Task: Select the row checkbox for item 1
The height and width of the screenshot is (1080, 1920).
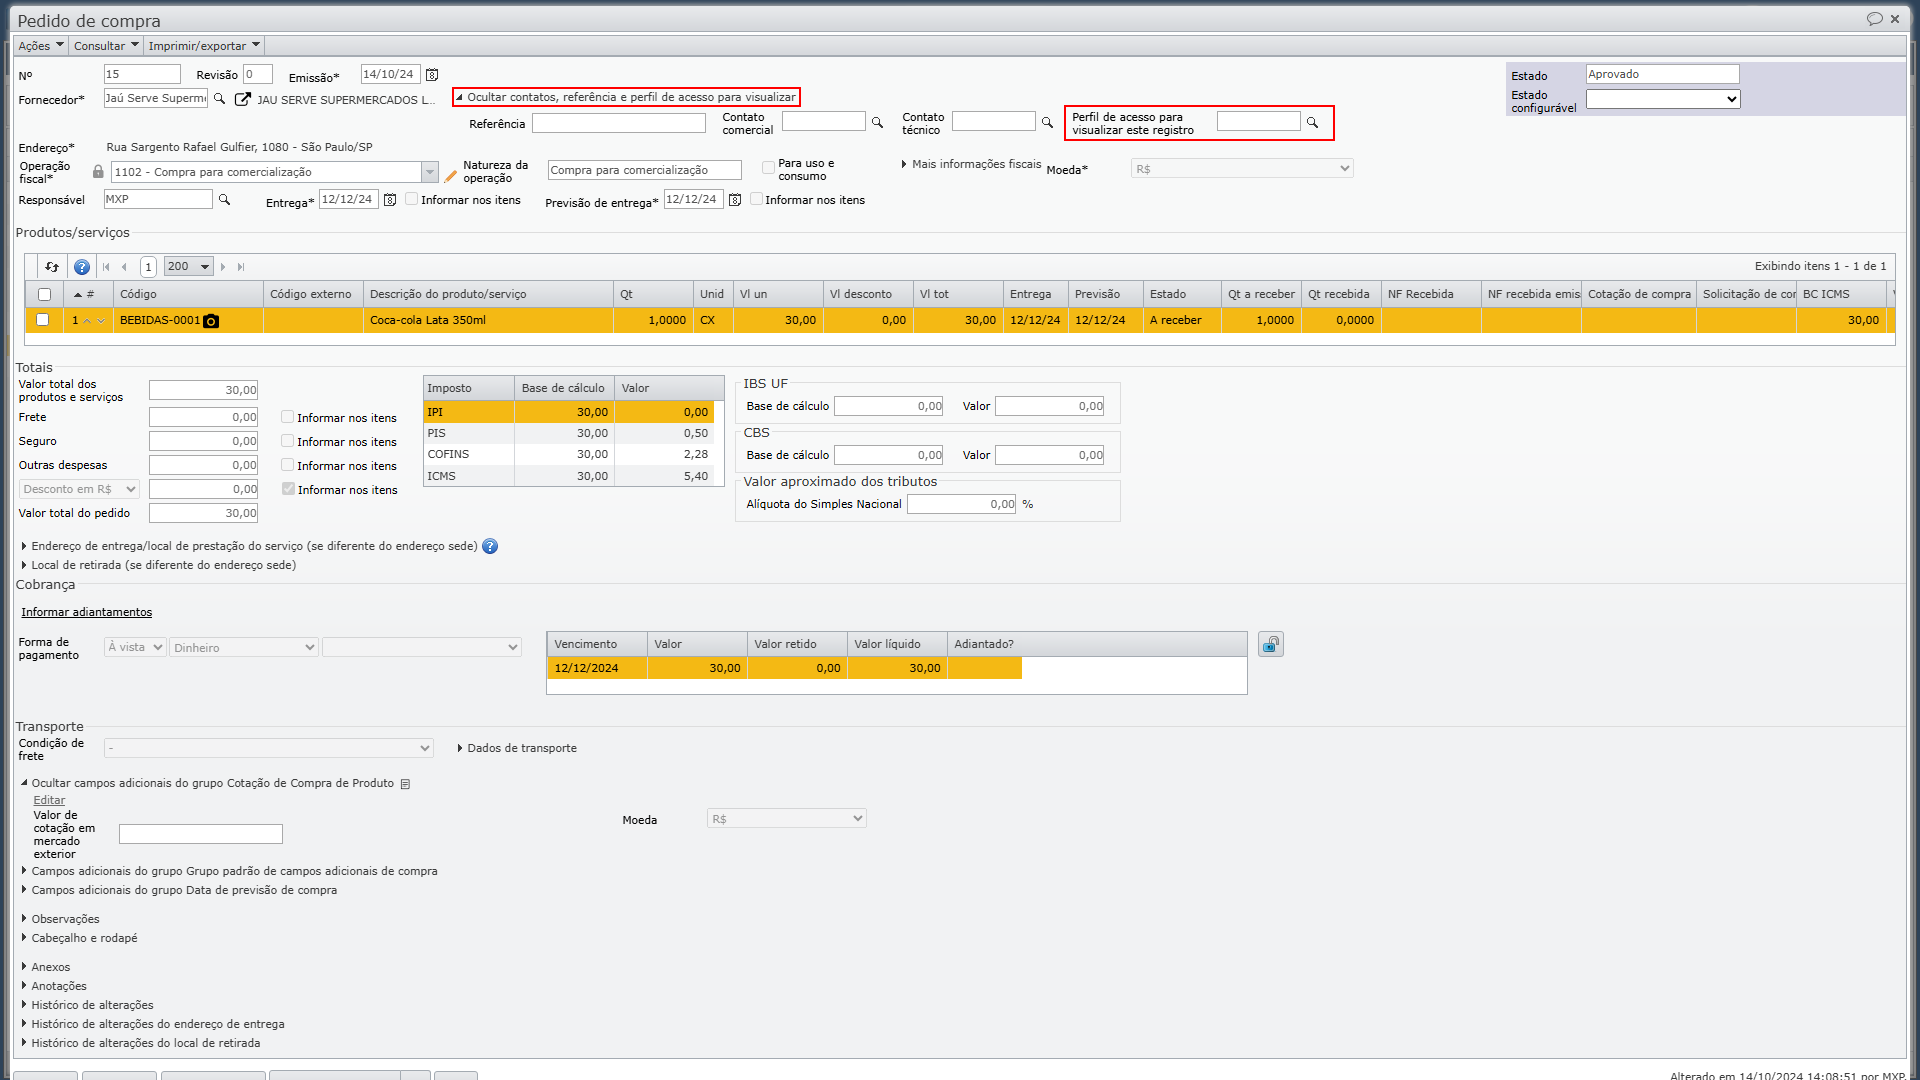Action: tap(42, 320)
